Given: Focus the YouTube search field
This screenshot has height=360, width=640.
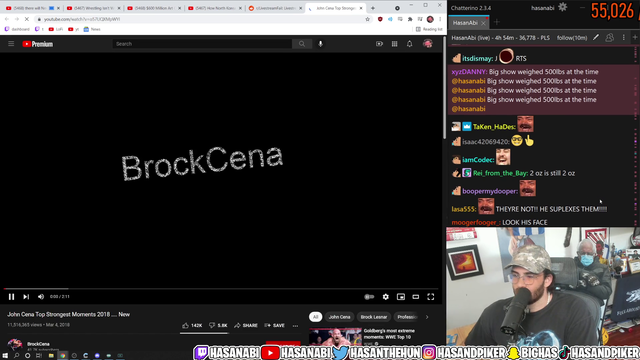Looking at the screenshot, I should tap(202, 44).
